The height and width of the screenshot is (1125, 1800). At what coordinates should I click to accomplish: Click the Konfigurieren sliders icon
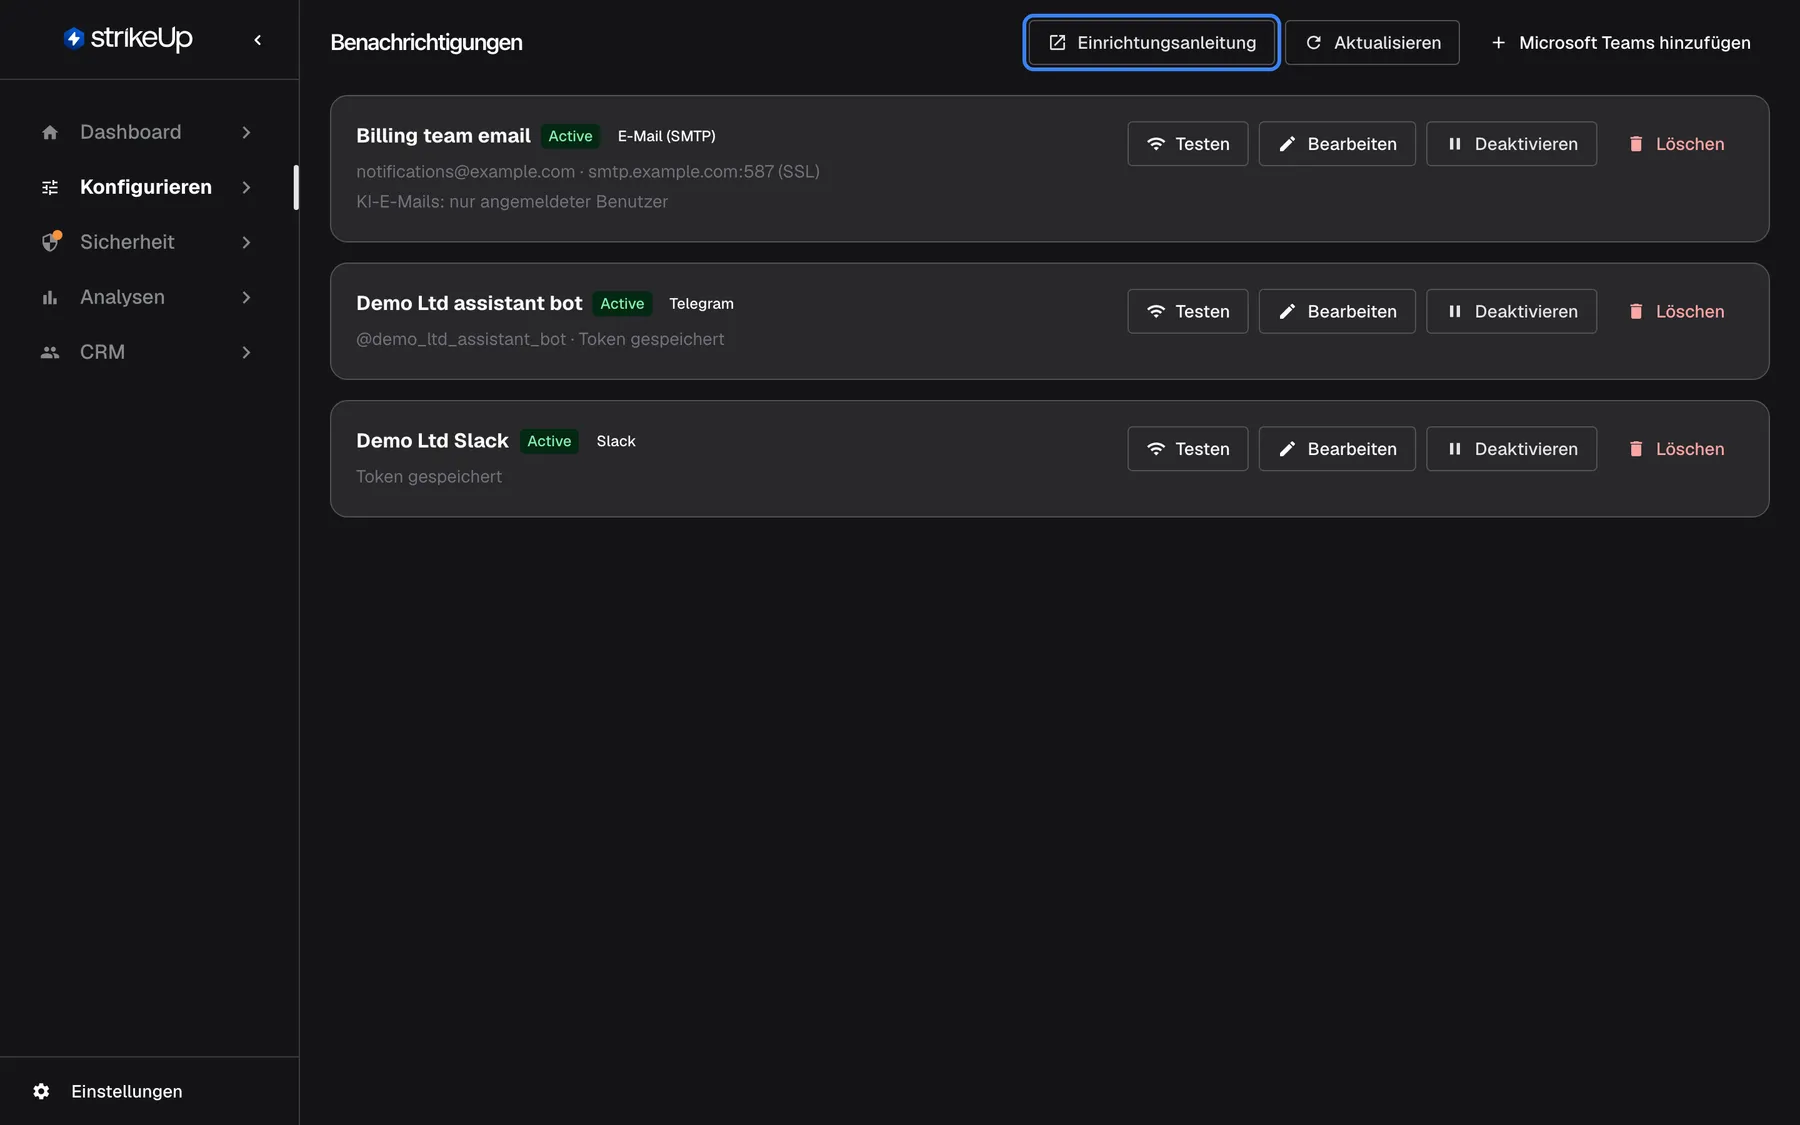tap(50, 187)
